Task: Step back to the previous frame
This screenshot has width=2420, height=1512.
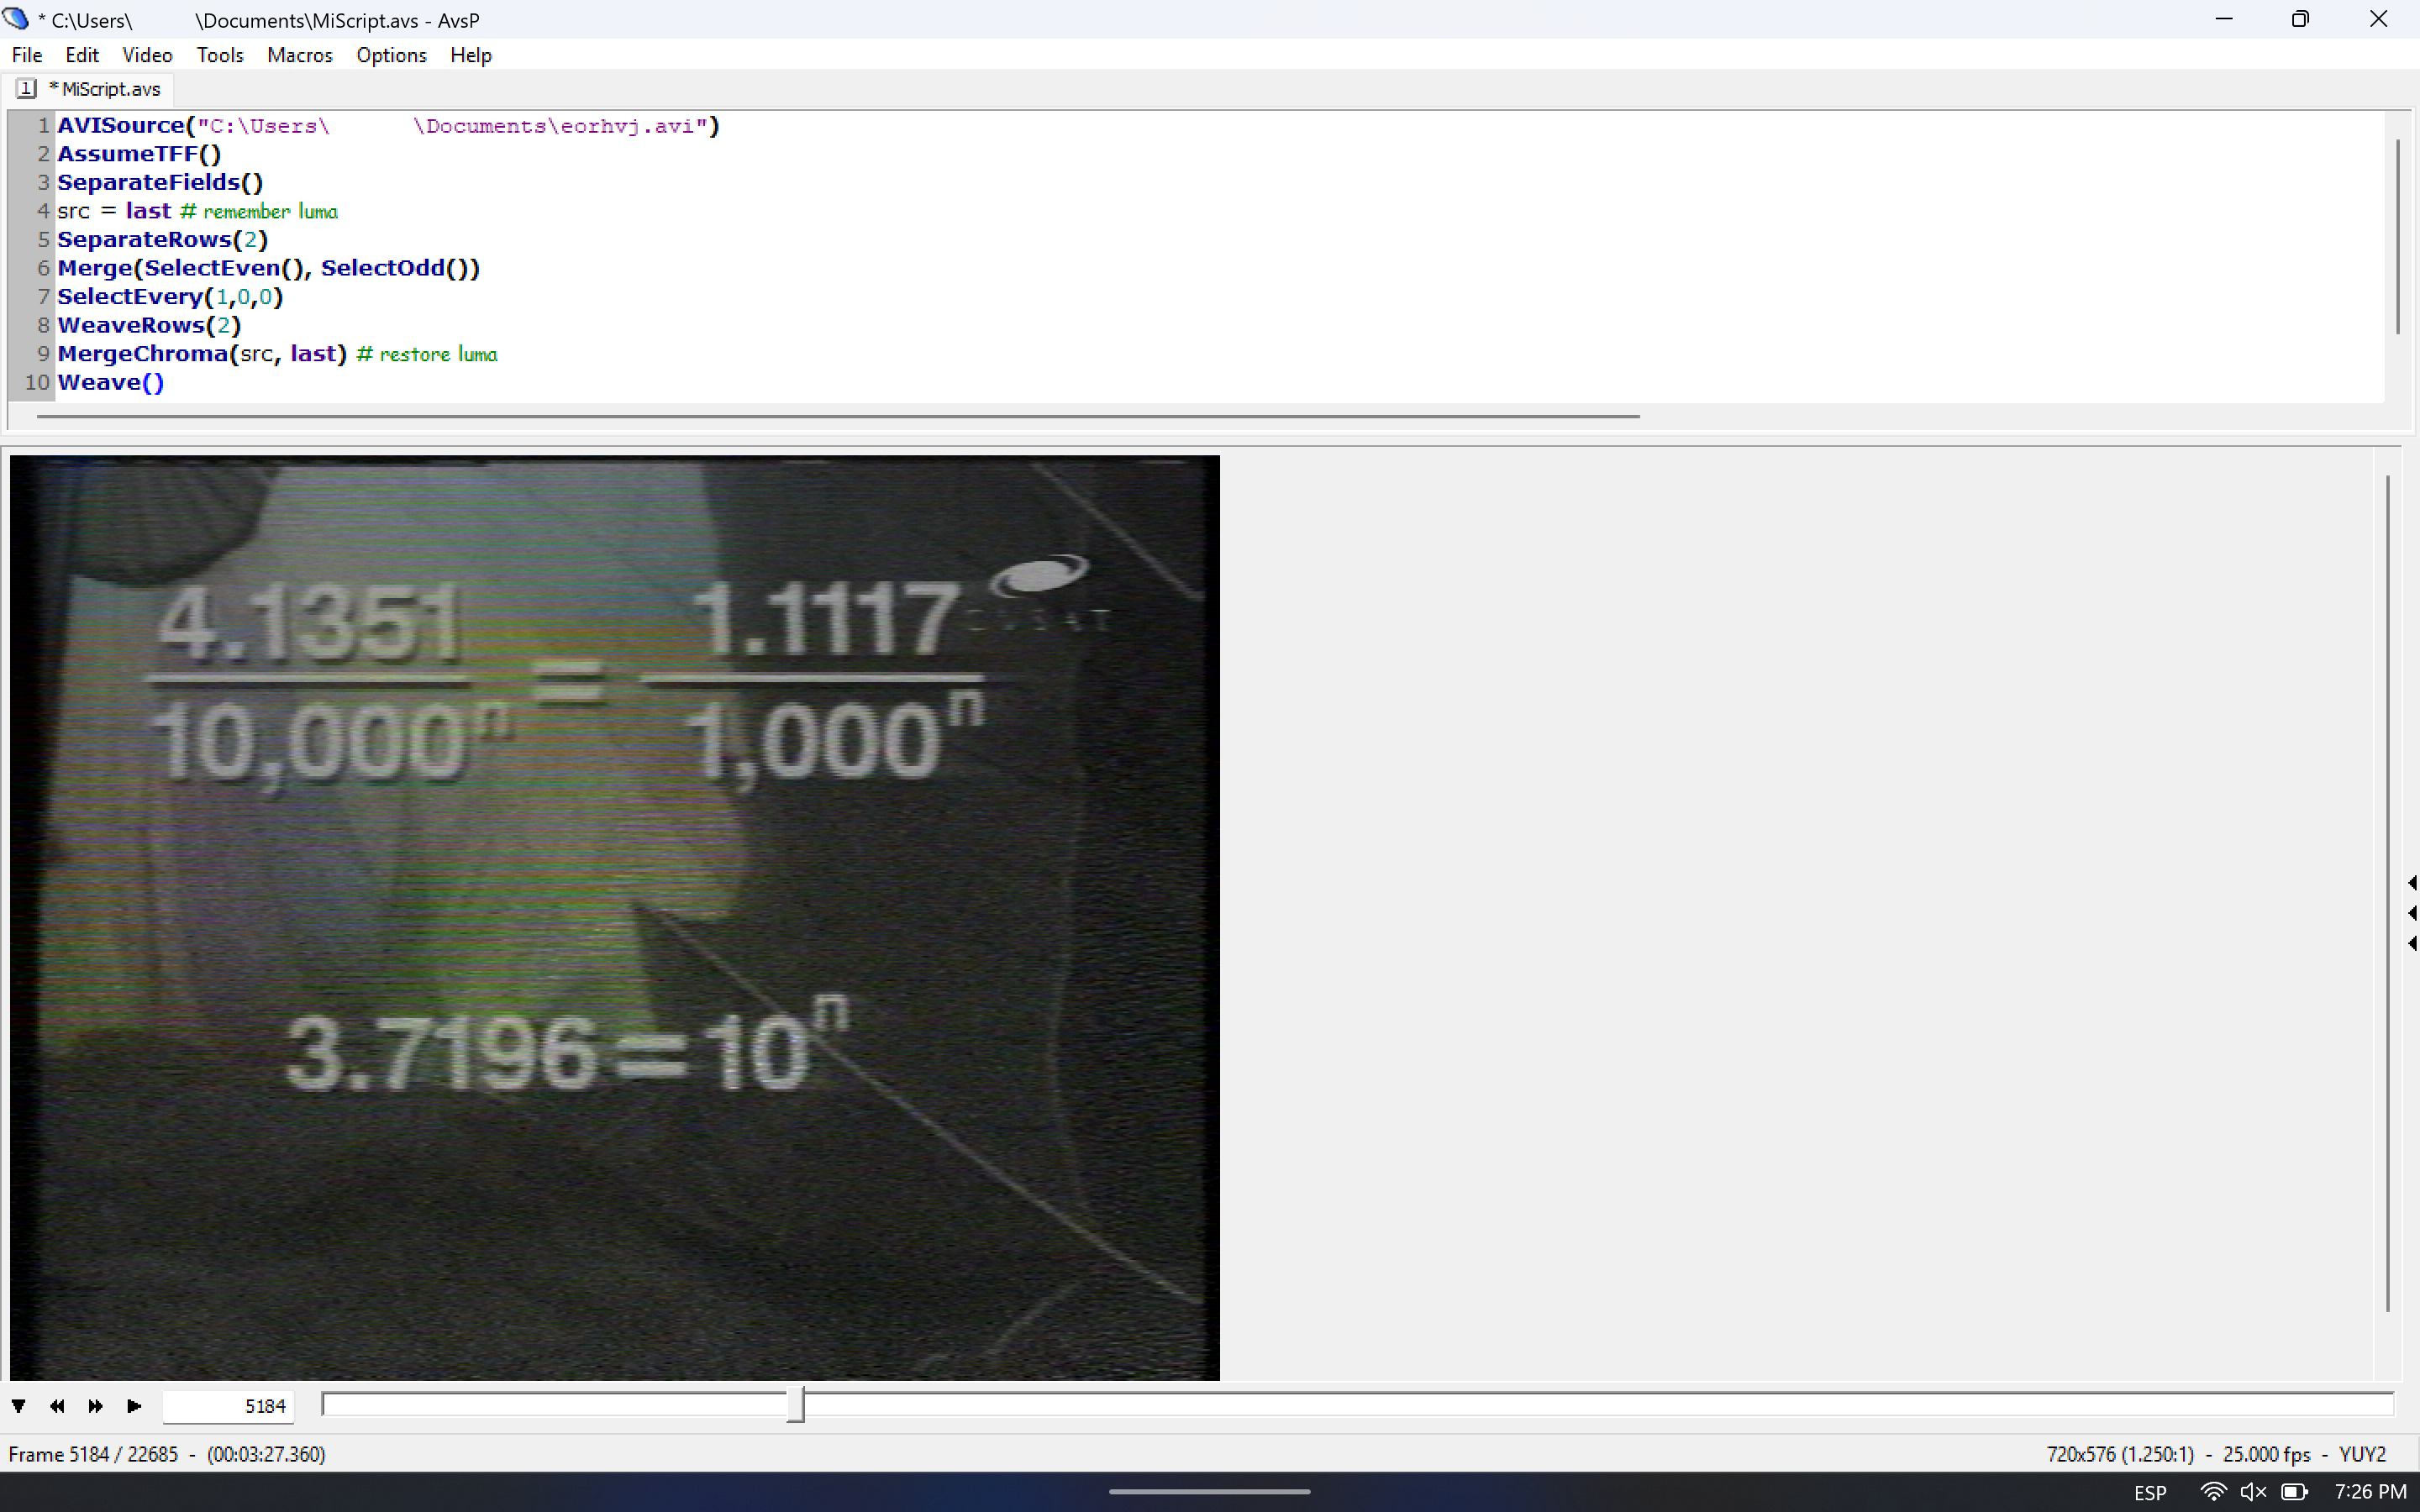Action: click(57, 1406)
